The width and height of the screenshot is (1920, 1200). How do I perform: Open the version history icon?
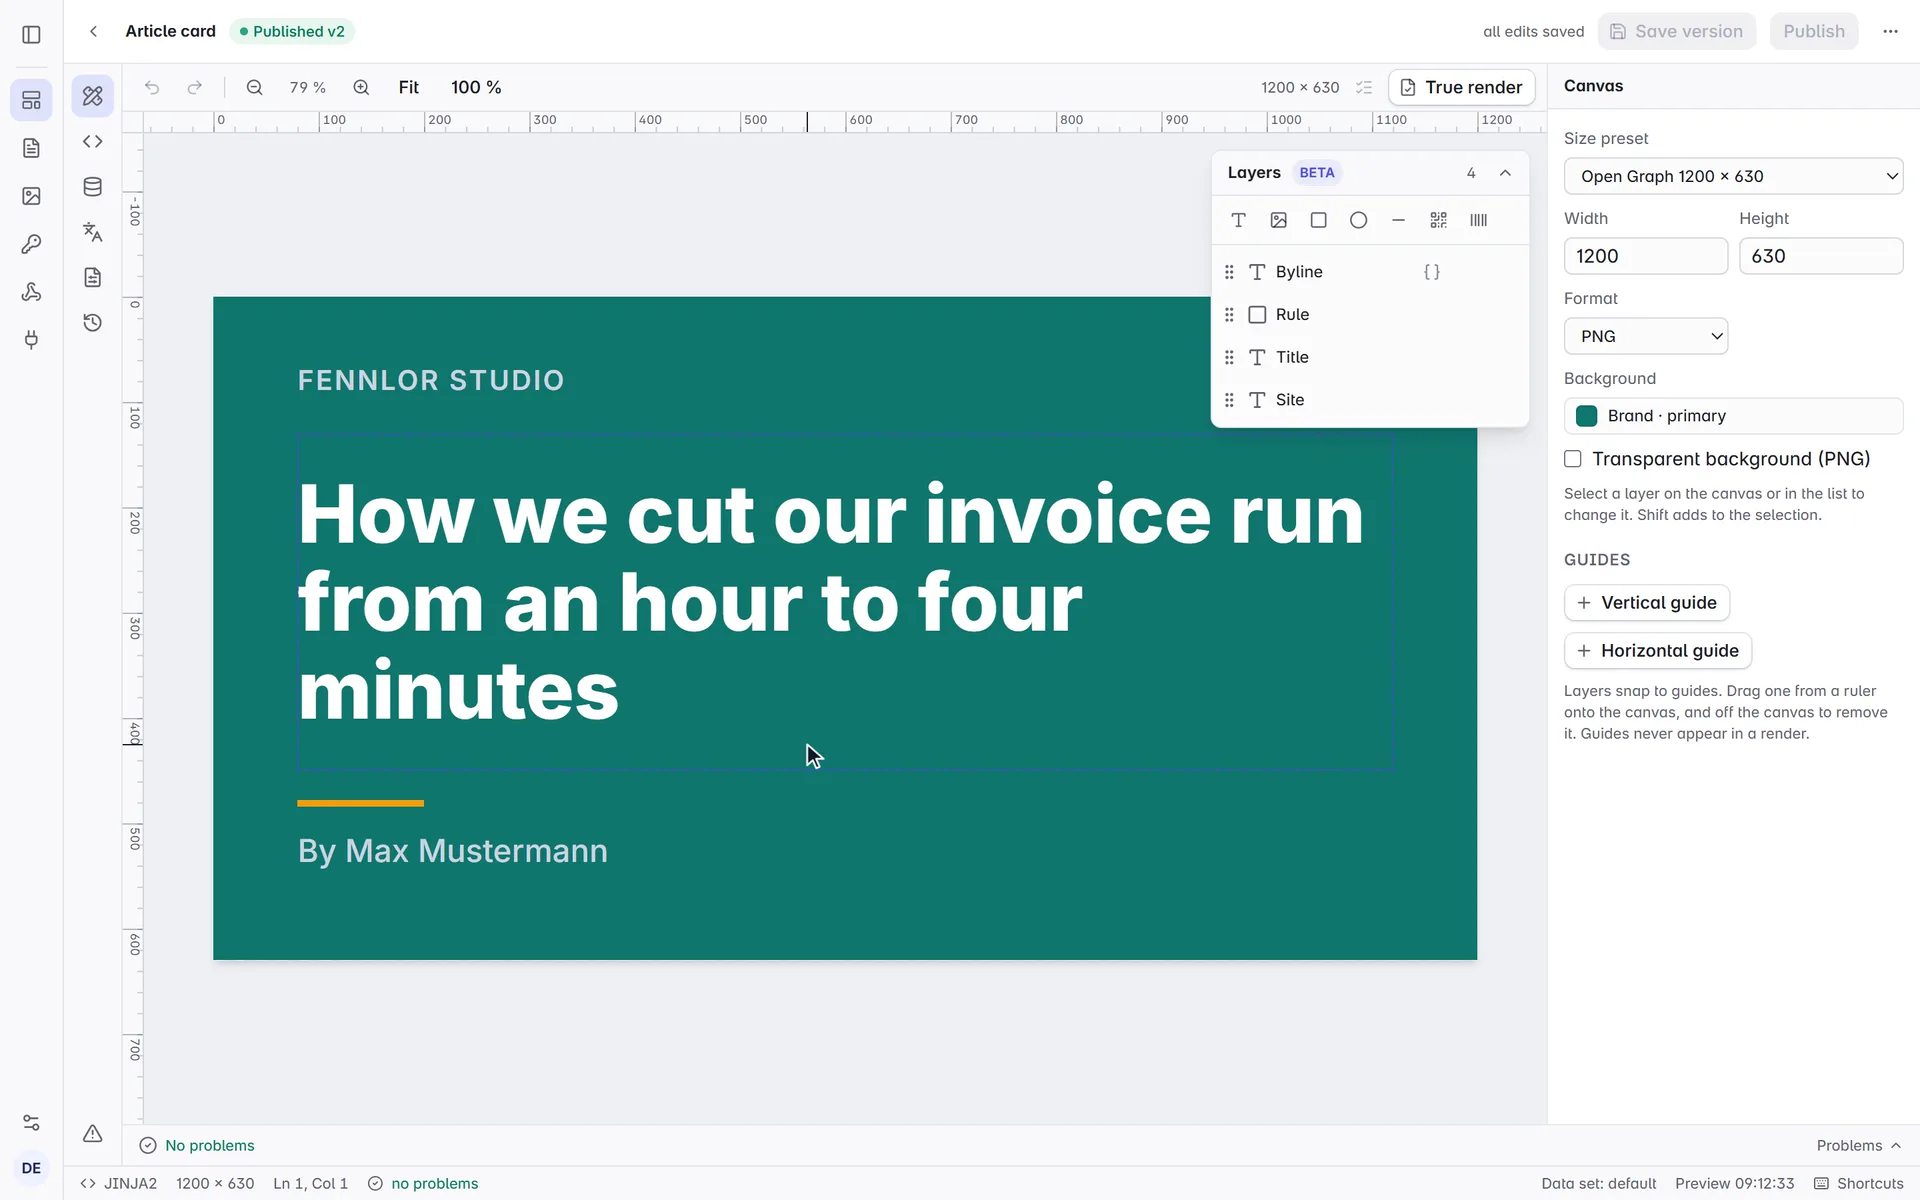(92, 322)
